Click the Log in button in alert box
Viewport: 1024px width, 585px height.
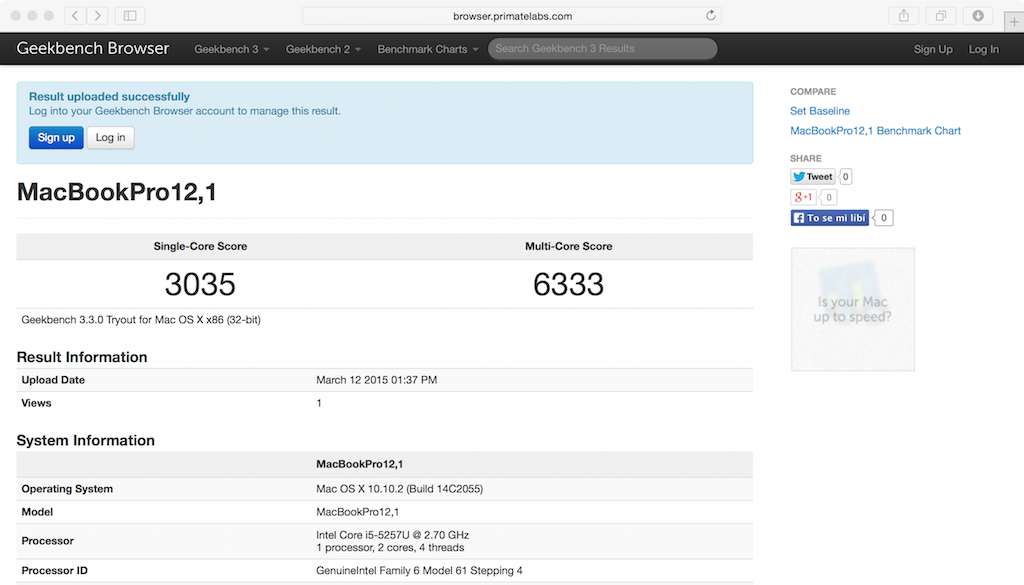[x=110, y=138]
